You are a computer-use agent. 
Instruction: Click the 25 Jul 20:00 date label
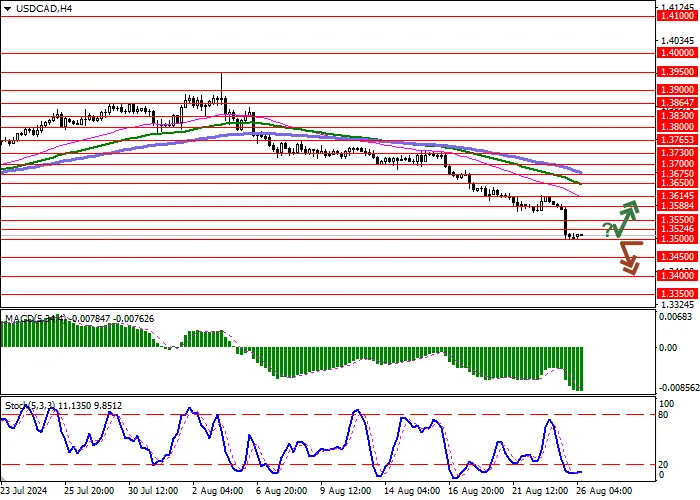pos(89,491)
